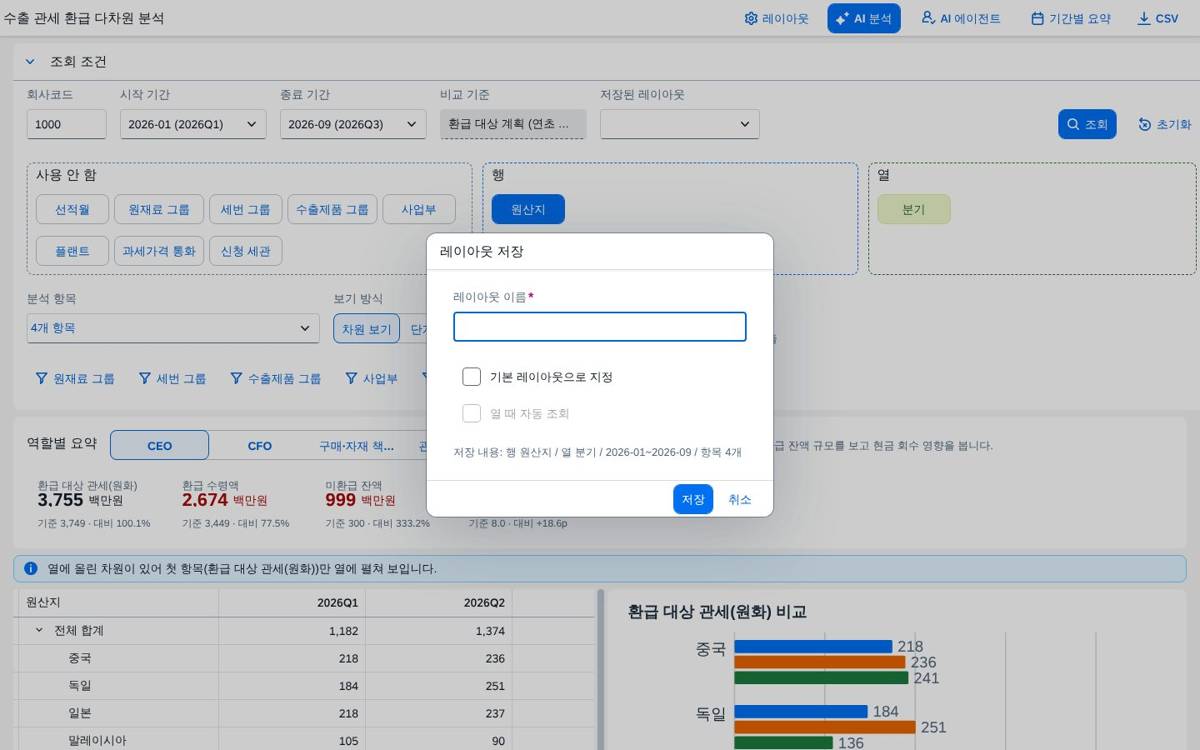
Task: Open the 종료 기간 dropdown
Action: pyautogui.click(x=353, y=124)
